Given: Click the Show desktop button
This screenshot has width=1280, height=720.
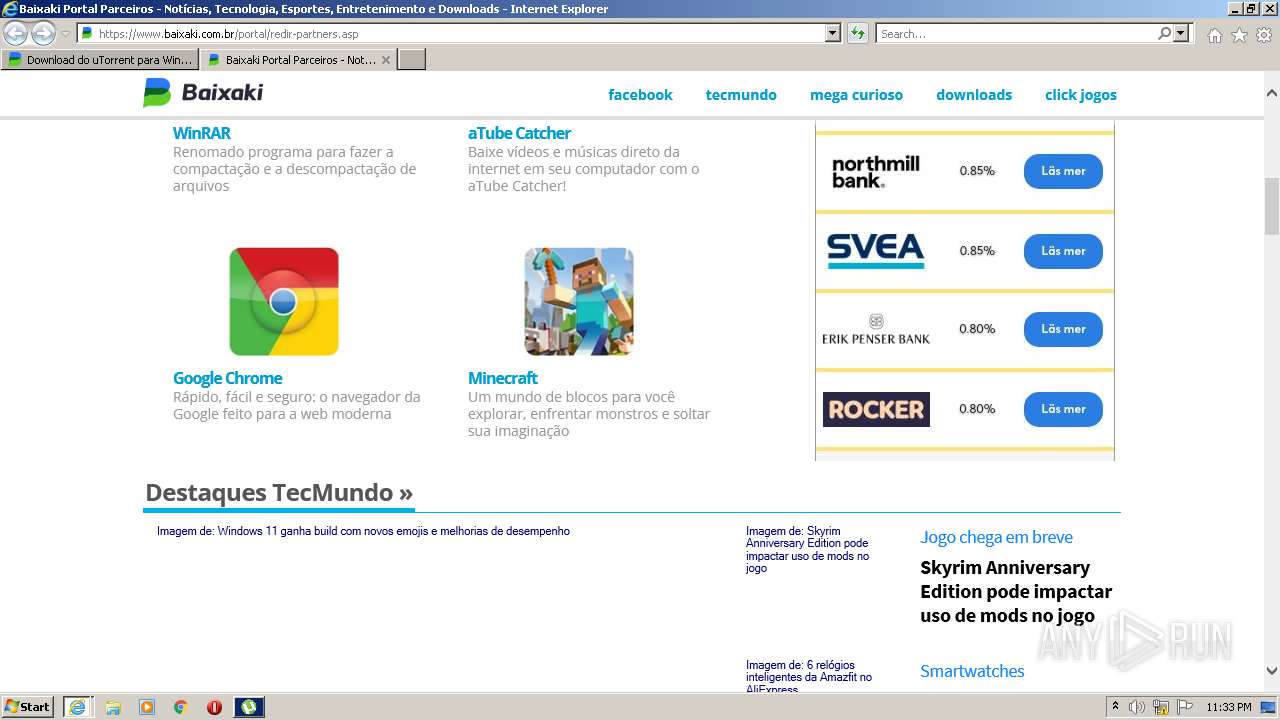Looking at the screenshot, I should click(1269, 707).
